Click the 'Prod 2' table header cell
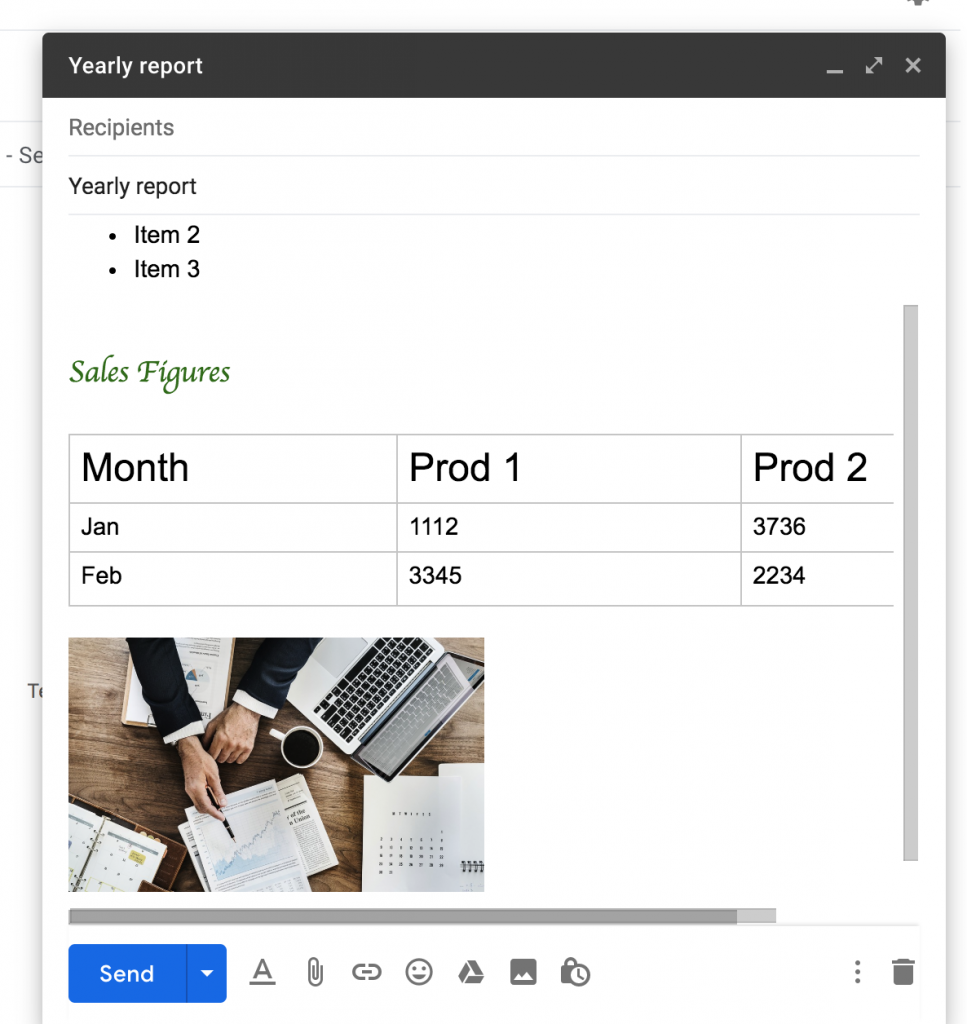 pyautogui.click(x=817, y=468)
